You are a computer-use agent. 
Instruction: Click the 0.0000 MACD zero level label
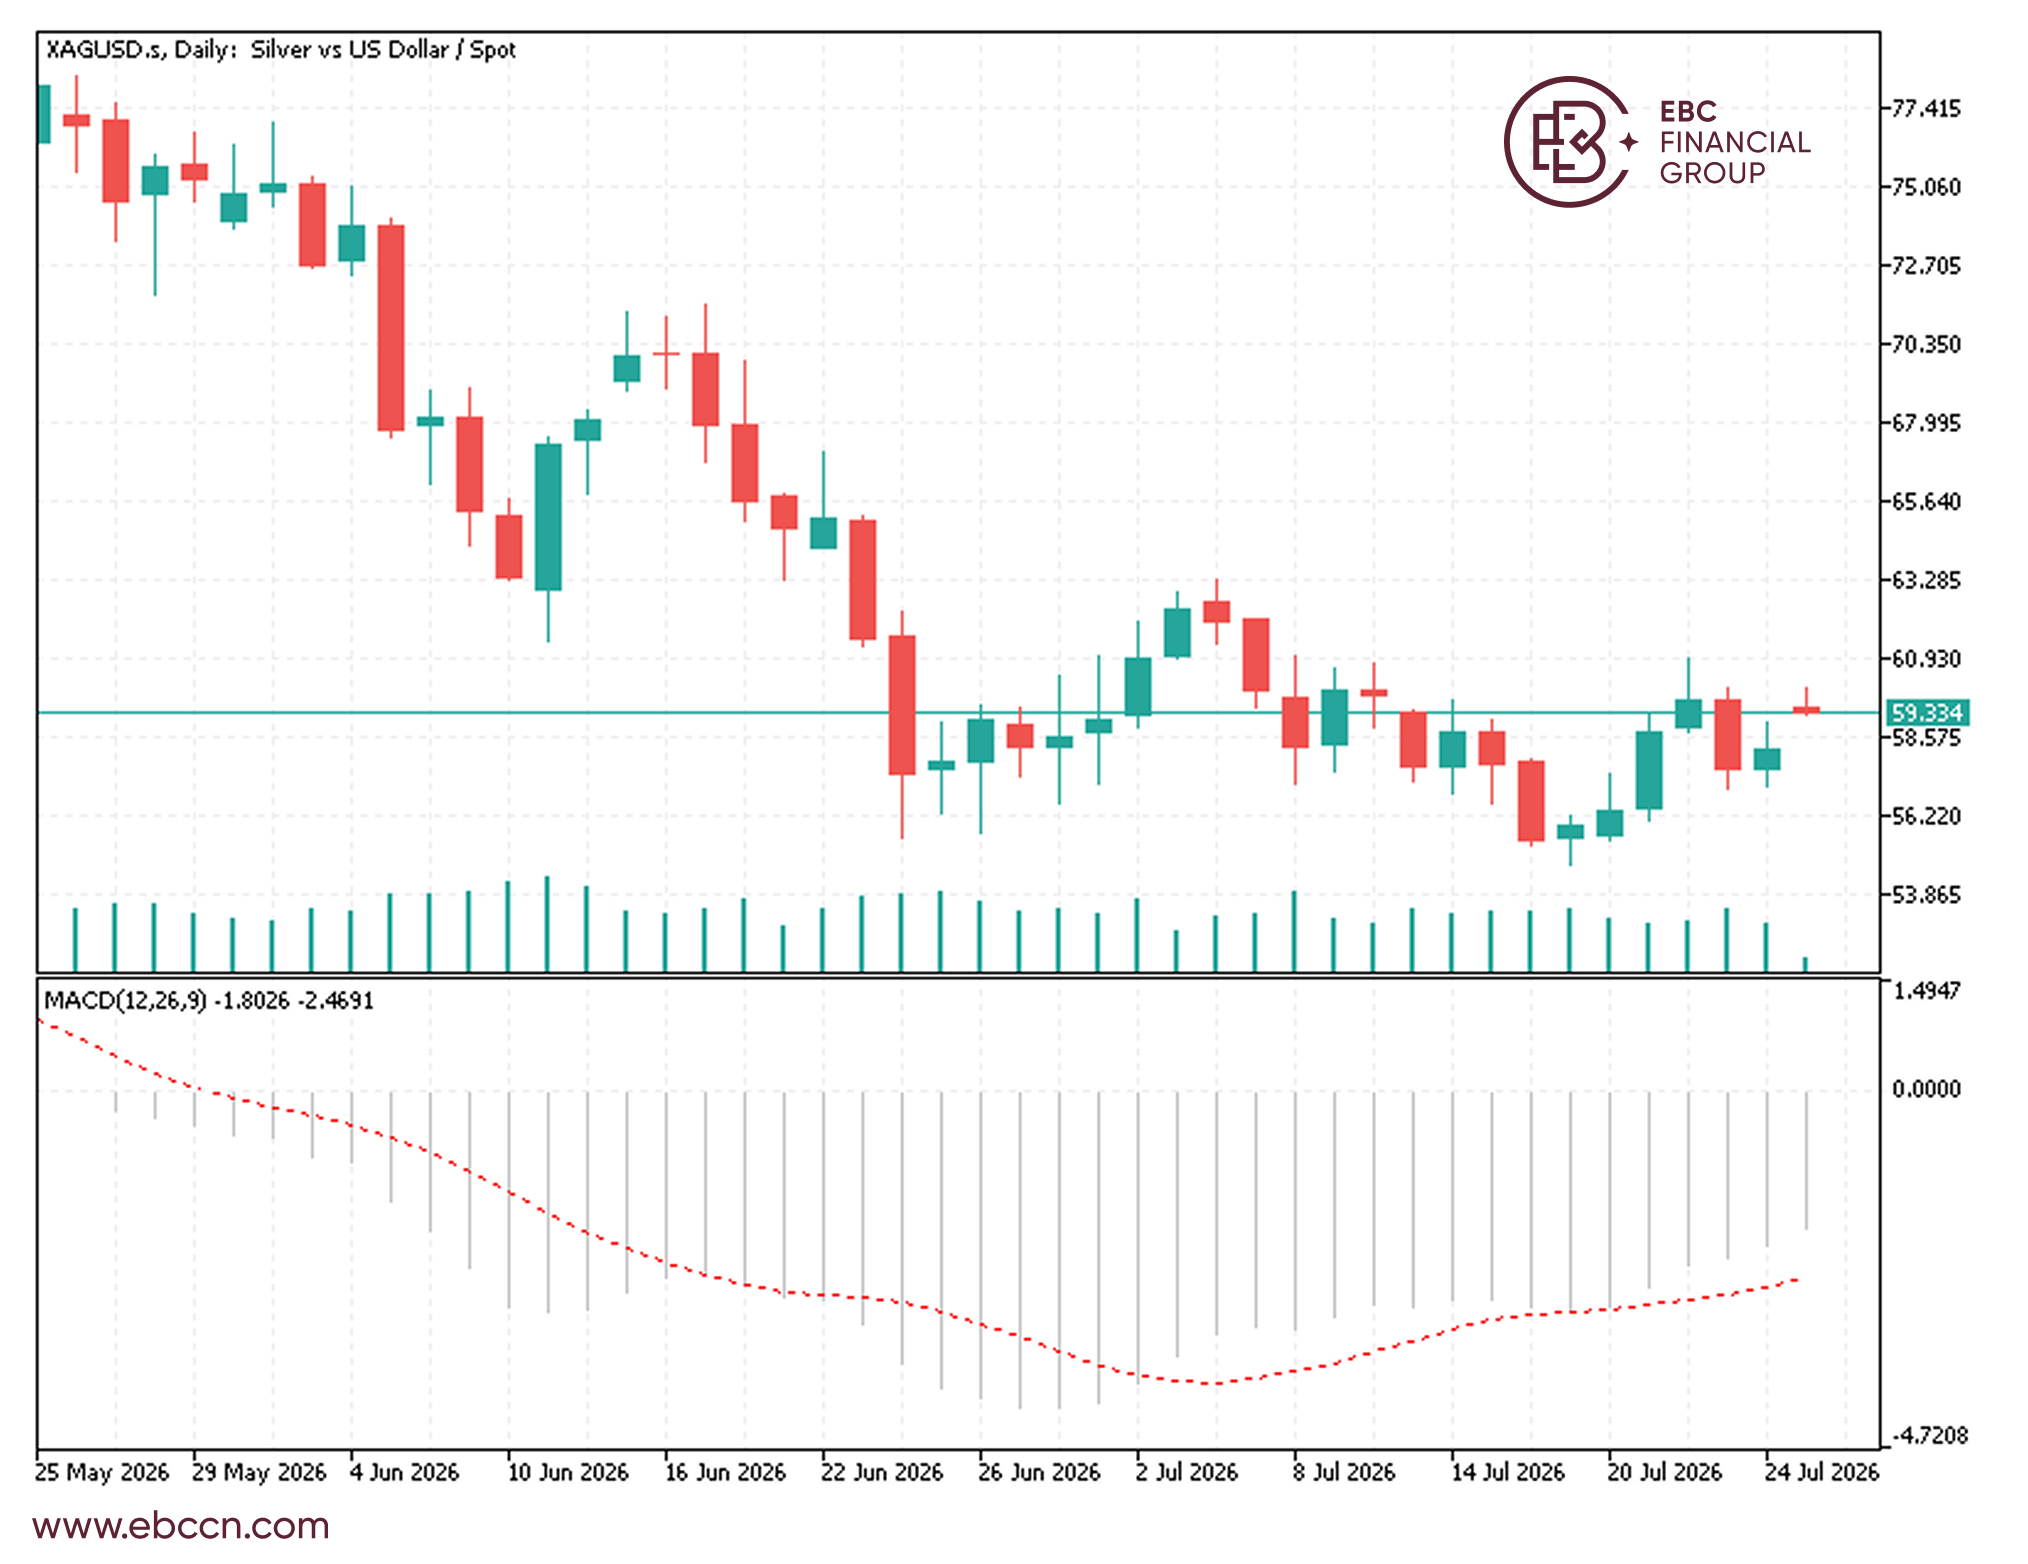1927,1089
